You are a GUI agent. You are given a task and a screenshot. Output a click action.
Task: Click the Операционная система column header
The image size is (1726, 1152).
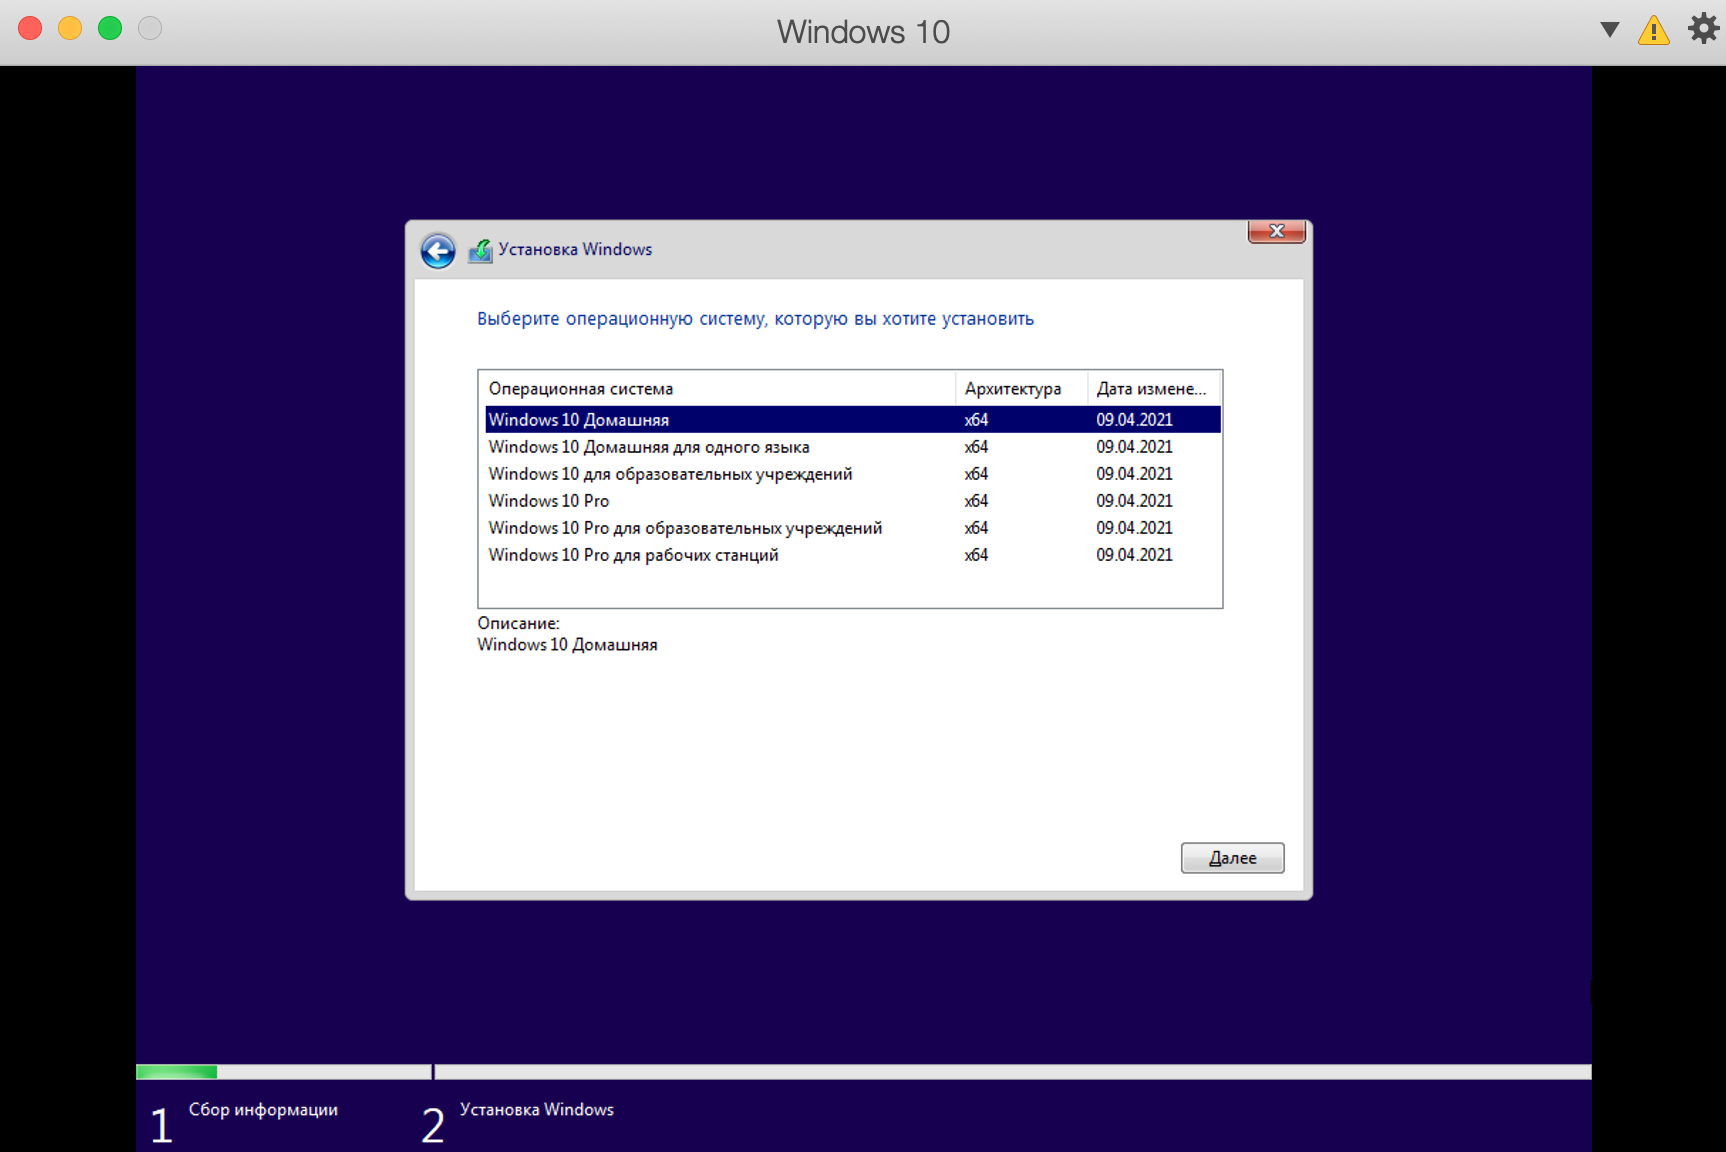[x=717, y=389]
